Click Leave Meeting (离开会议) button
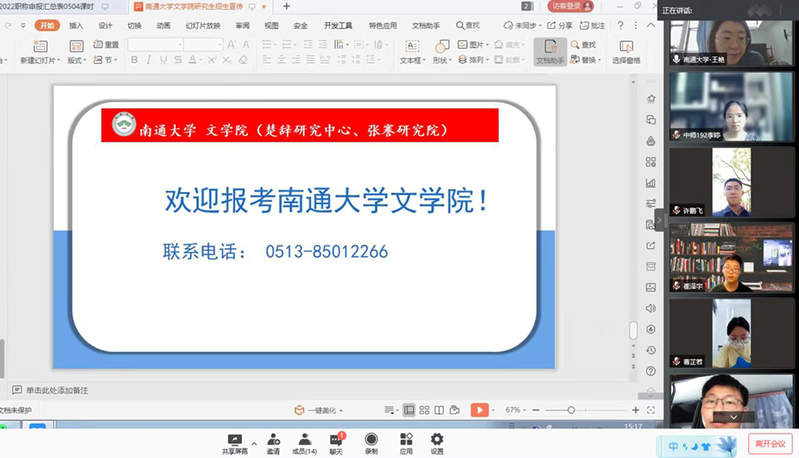Image resolution: width=799 pixels, height=458 pixels. [770, 444]
